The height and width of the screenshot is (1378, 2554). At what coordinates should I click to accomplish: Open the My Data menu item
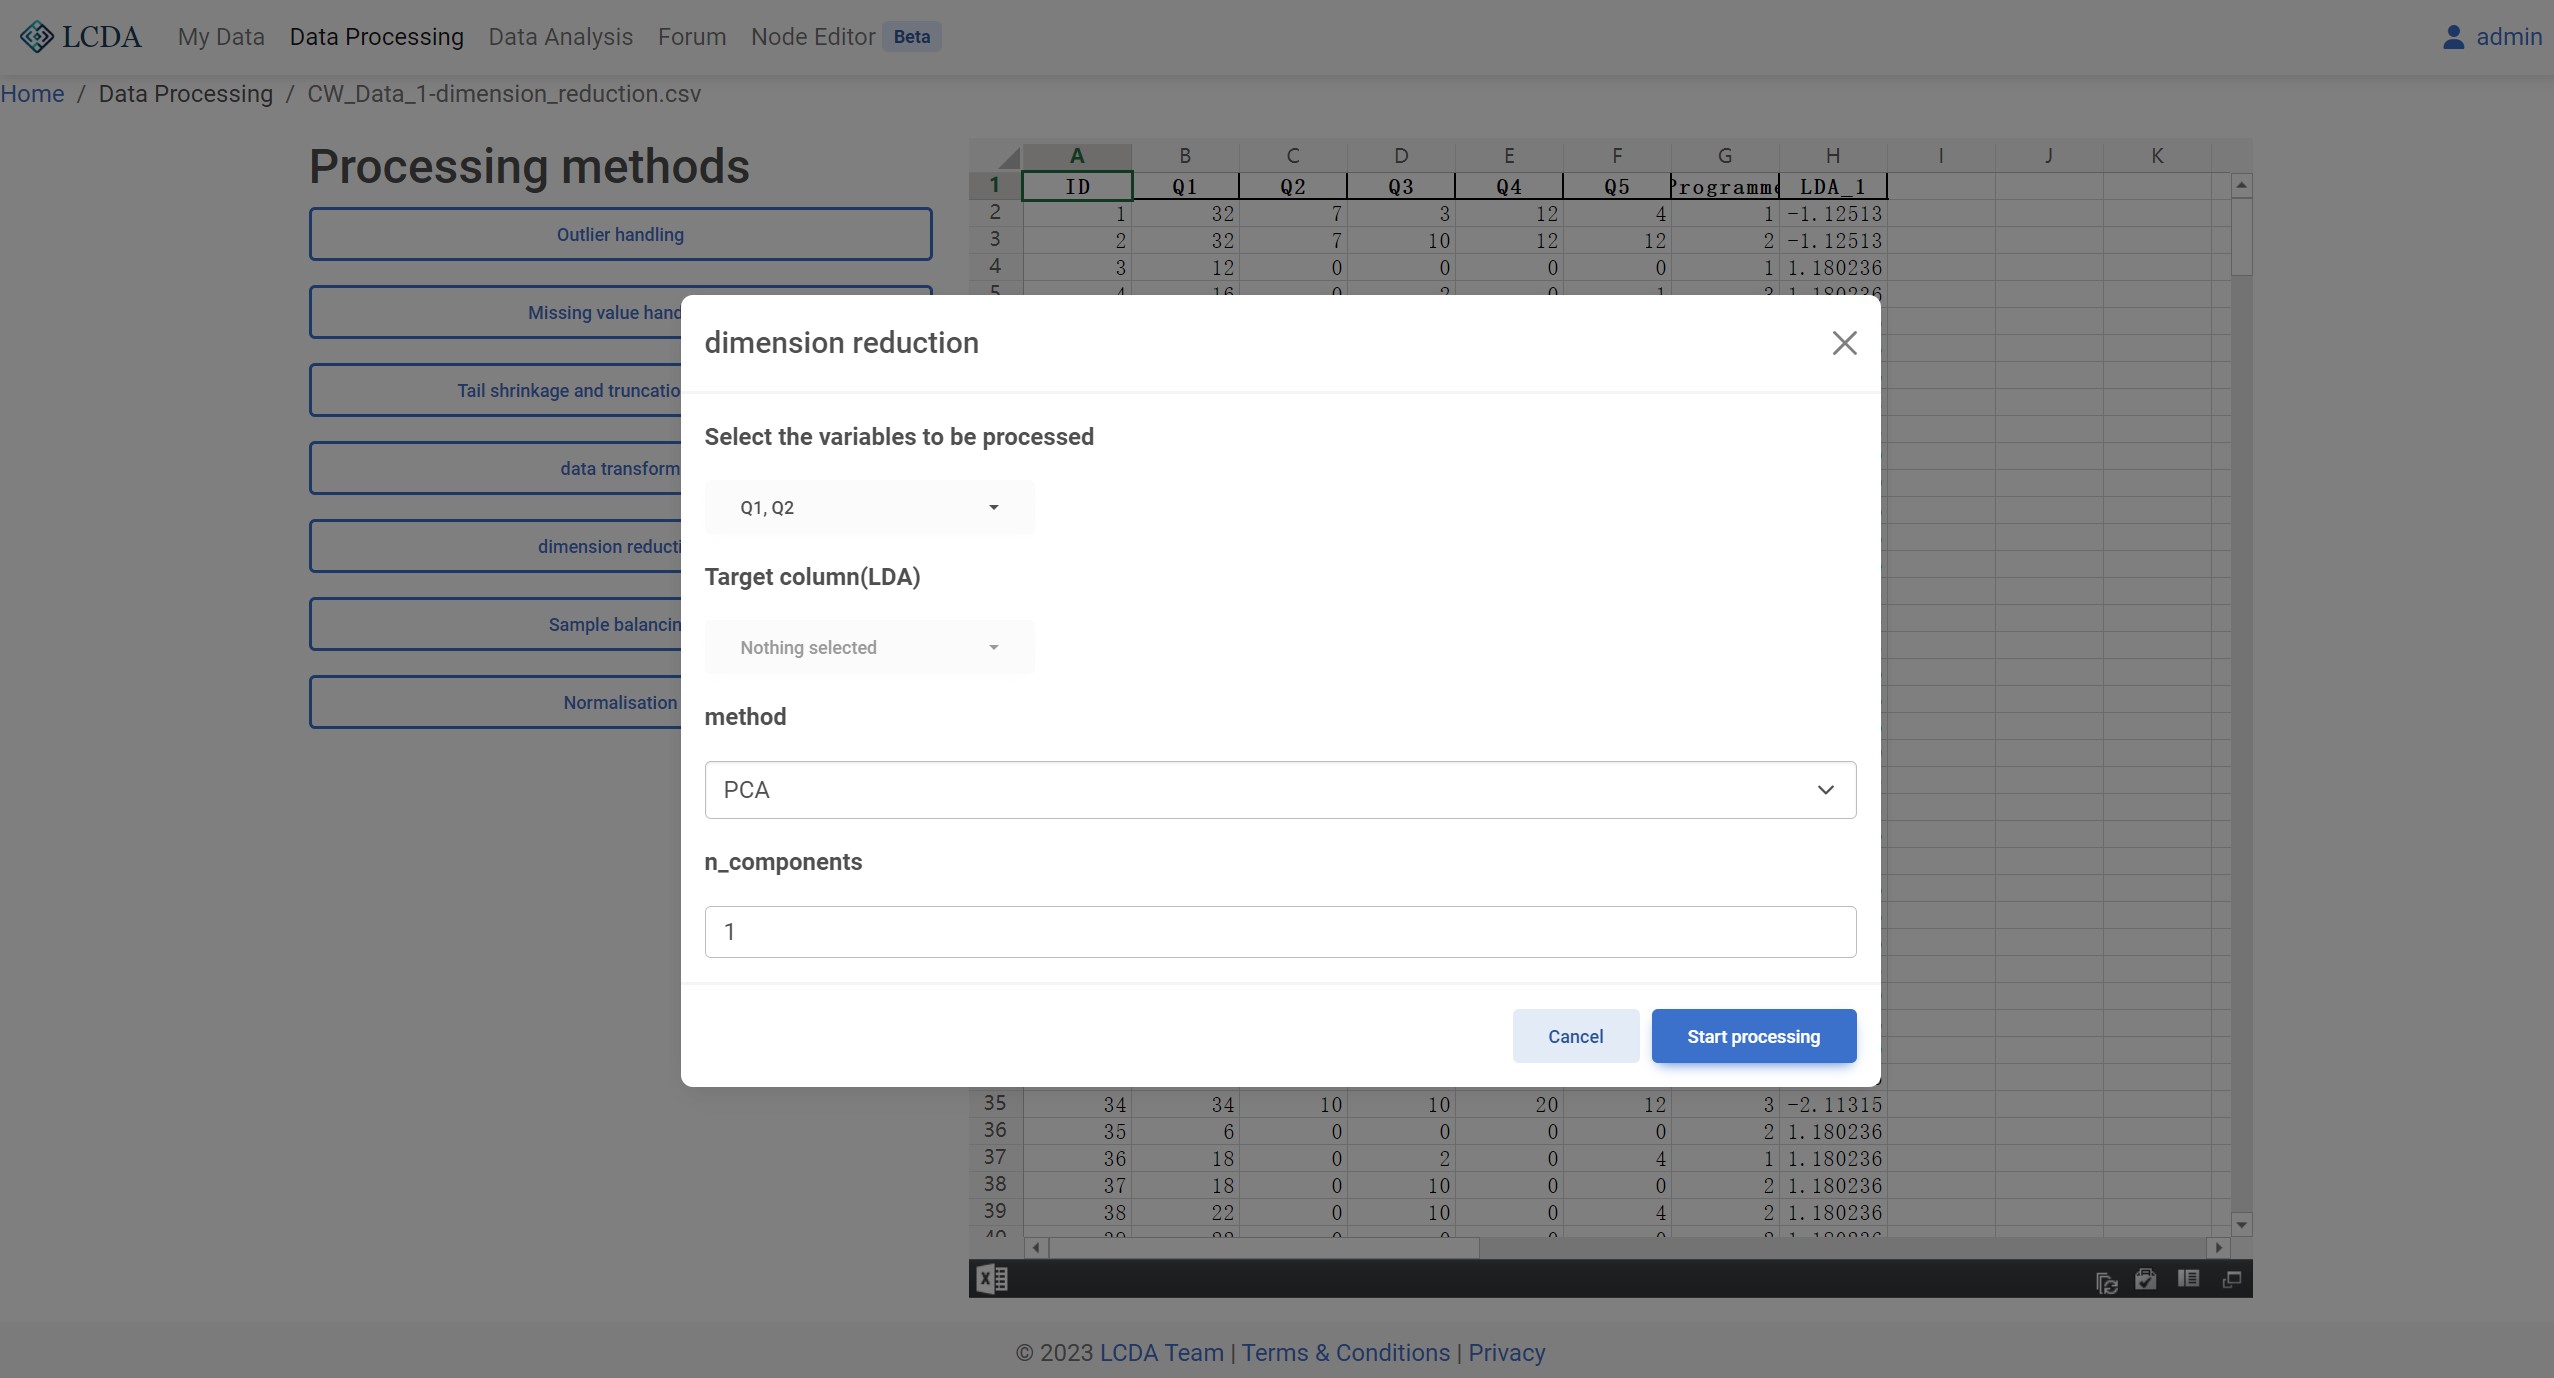[x=221, y=37]
